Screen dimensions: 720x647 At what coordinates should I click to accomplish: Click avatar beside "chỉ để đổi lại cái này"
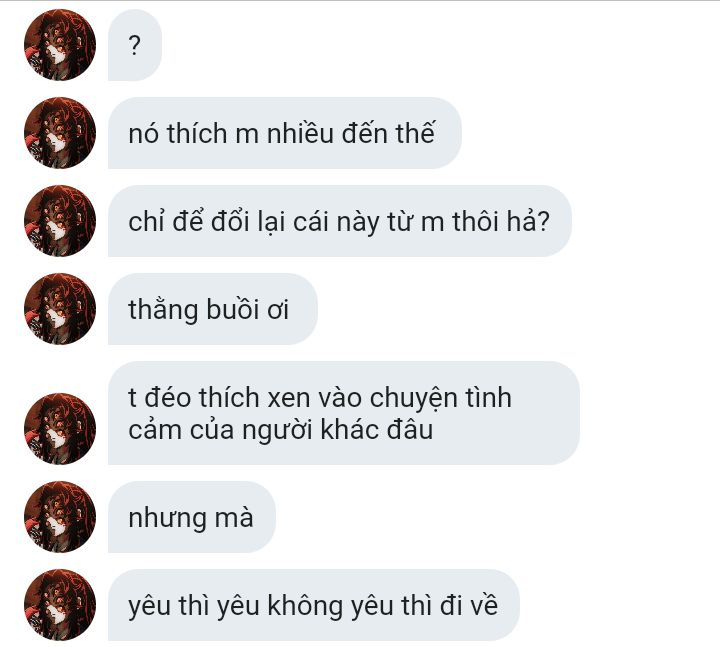tap(60, 221)
